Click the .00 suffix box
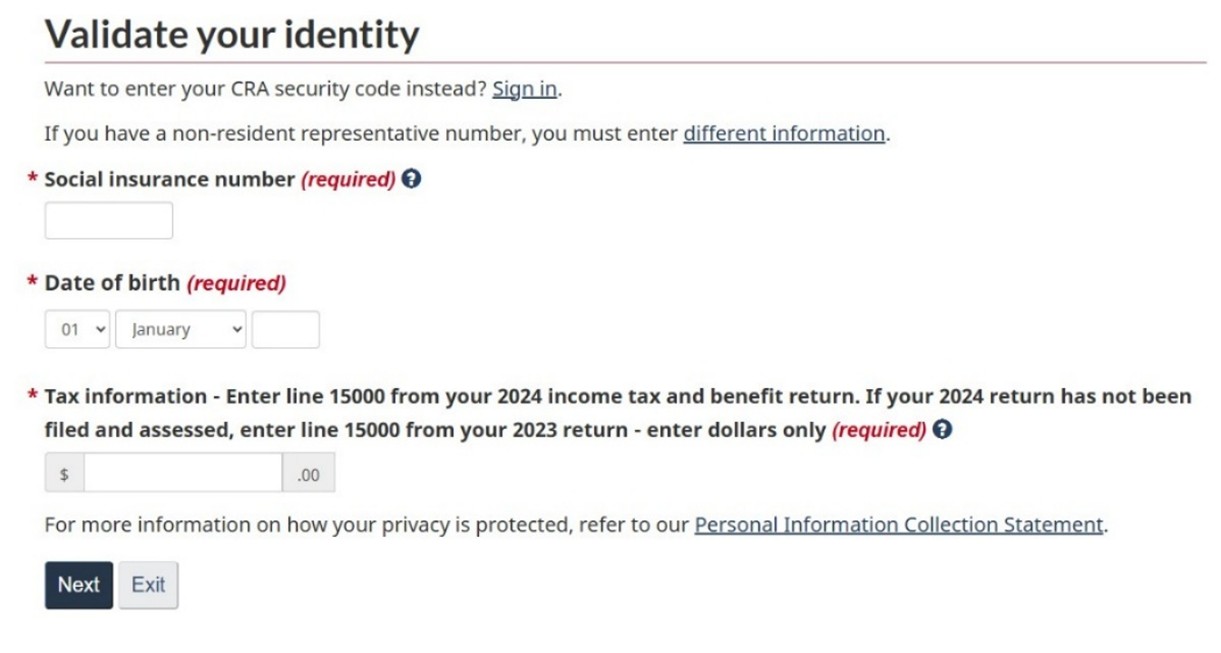The width and height of the screenshot is (1221, 653). pos(308,473)
